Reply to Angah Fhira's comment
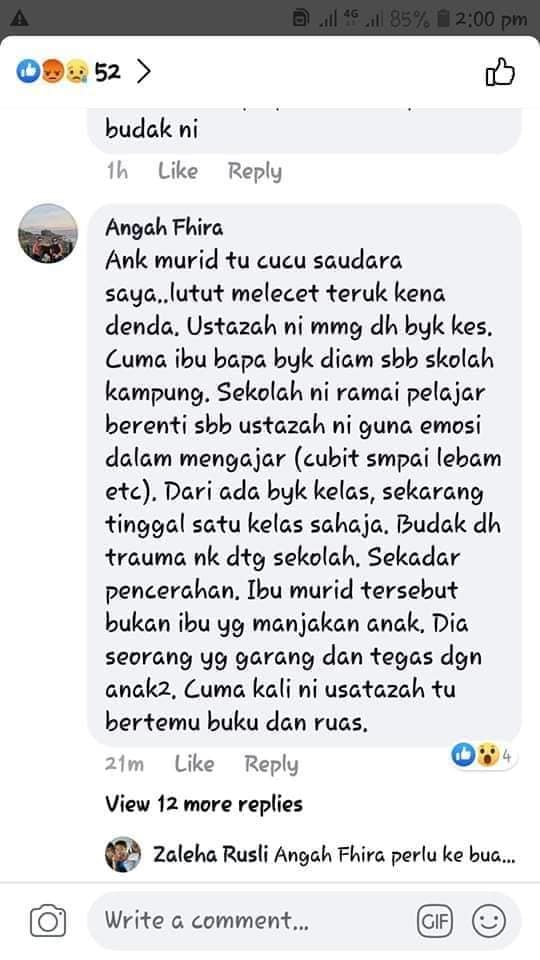 (x=271, y=764)
